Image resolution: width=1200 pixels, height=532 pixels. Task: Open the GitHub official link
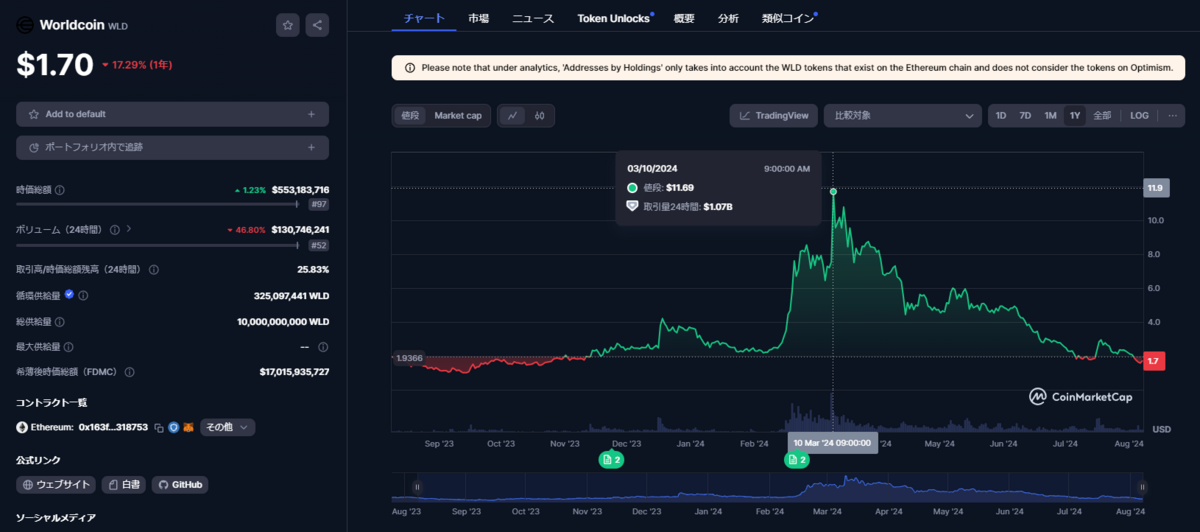tap(180, 485)
